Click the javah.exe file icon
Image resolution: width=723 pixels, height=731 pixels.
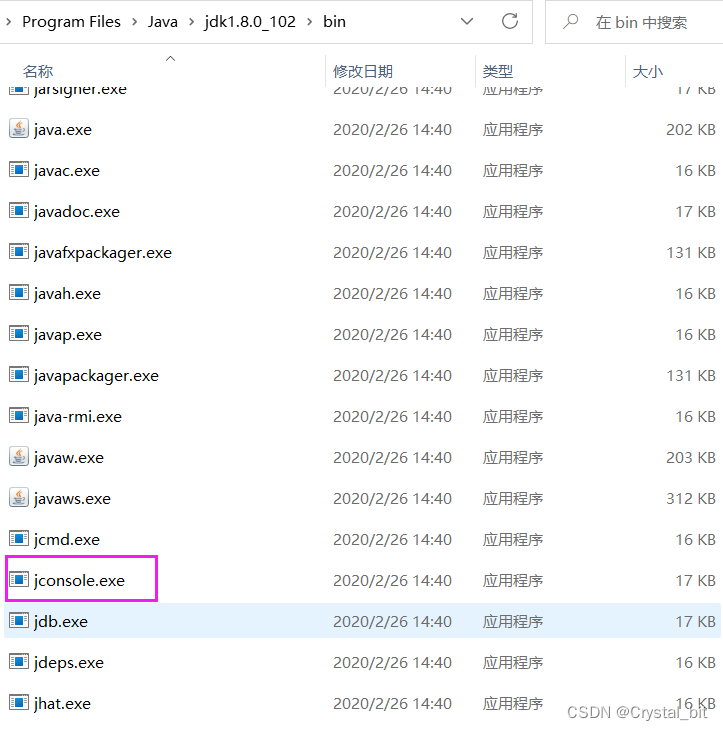[19, 293]
